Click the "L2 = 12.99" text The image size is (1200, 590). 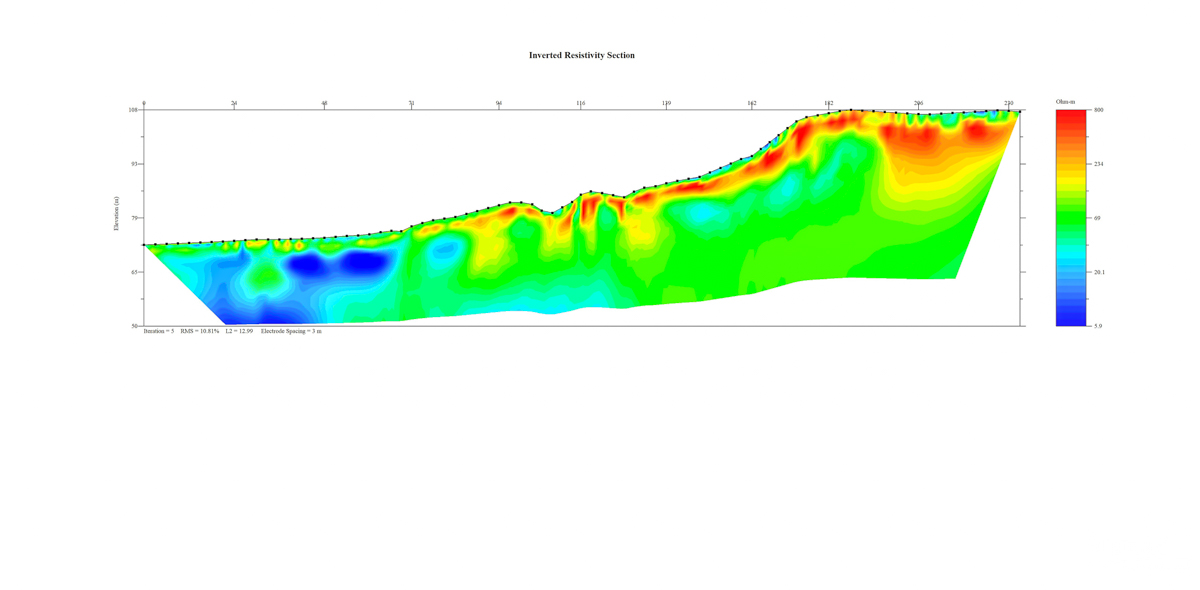[x=239, y=331]
